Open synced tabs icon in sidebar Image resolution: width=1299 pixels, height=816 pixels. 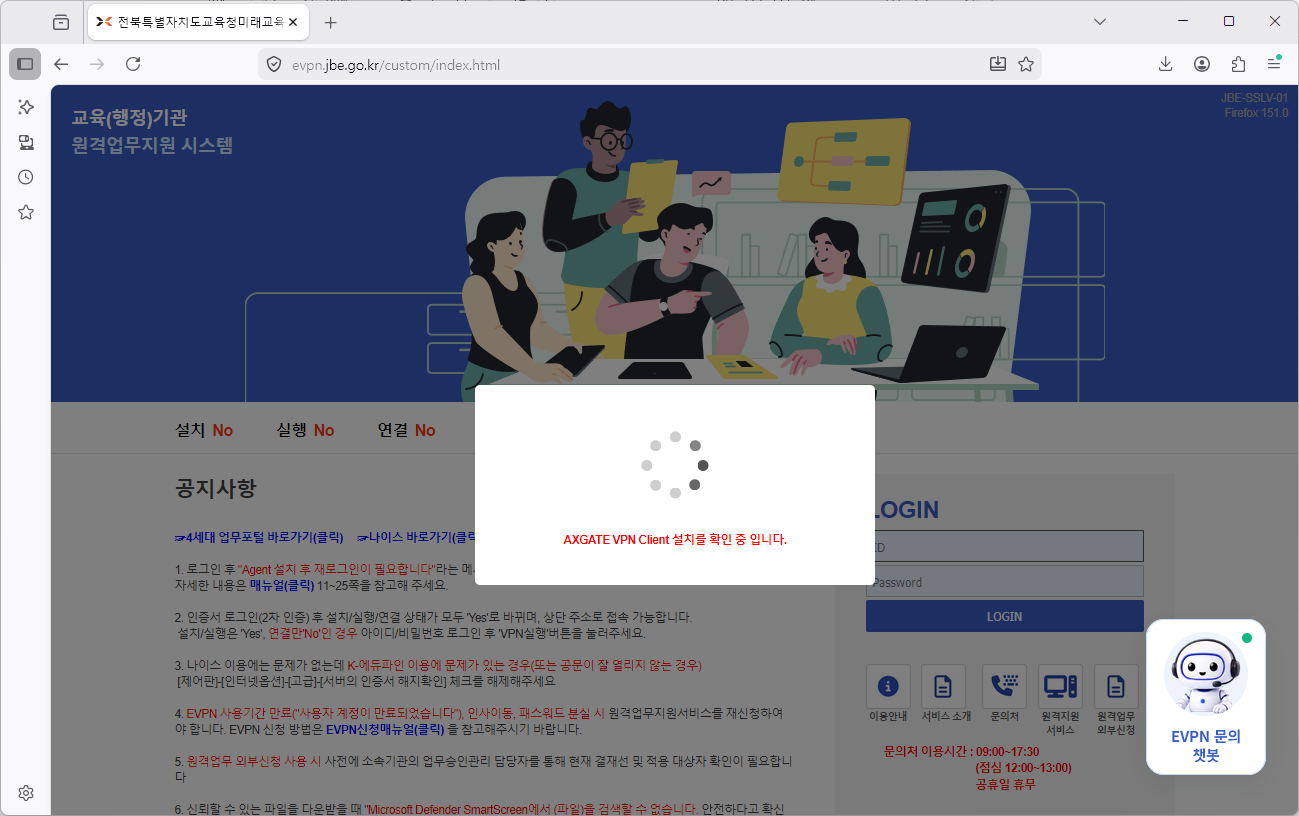tap(26, 142)
